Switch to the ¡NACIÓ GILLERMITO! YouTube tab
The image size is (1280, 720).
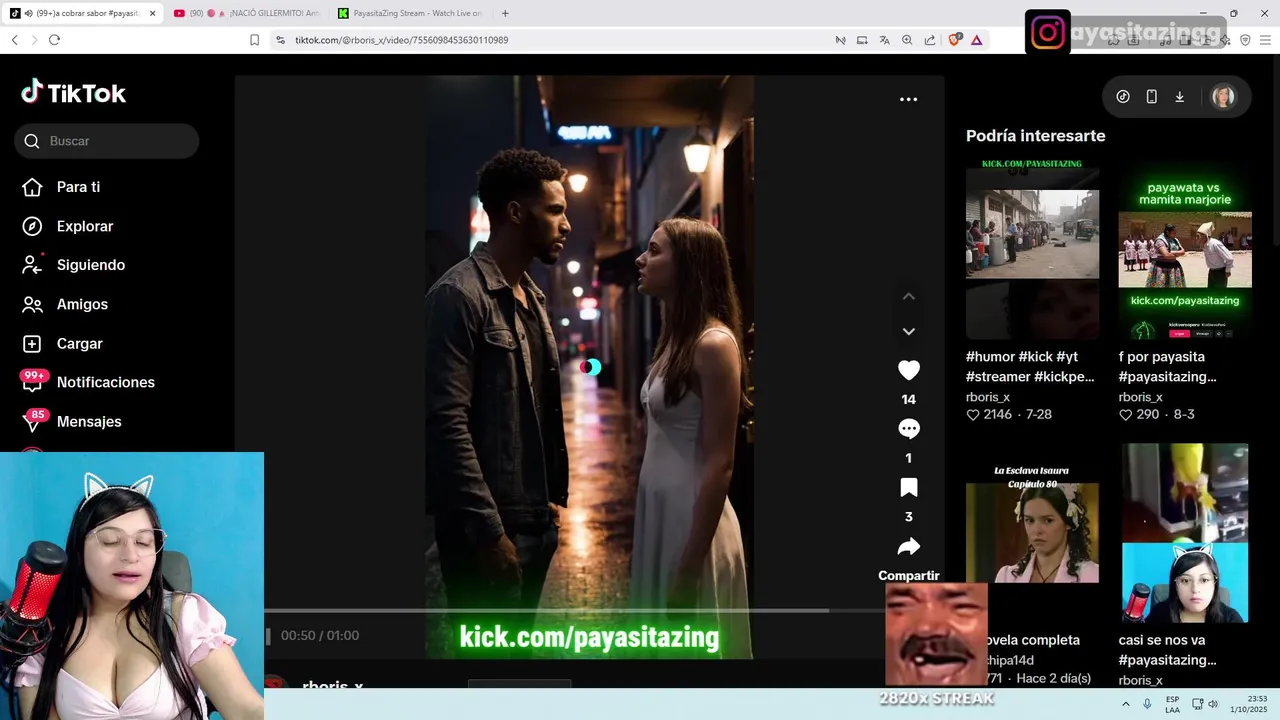pos(245,13)
